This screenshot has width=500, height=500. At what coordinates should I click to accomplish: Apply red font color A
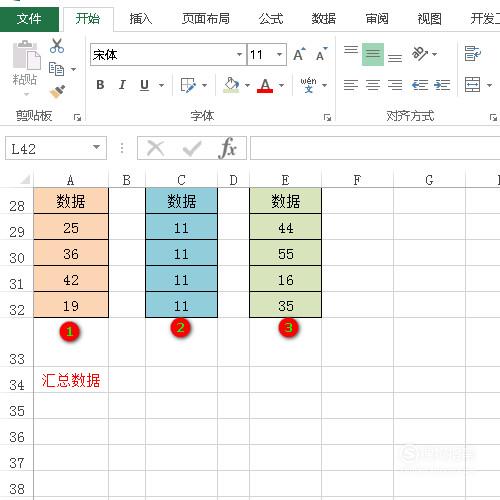point(265,85)
